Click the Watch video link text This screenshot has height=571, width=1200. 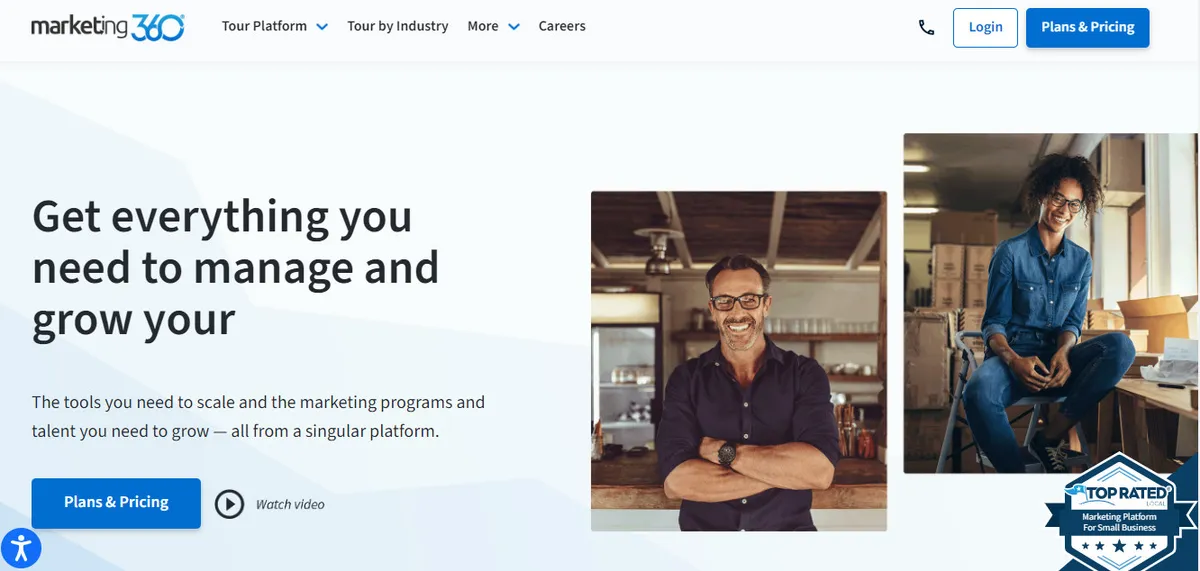tap(290, 504)
